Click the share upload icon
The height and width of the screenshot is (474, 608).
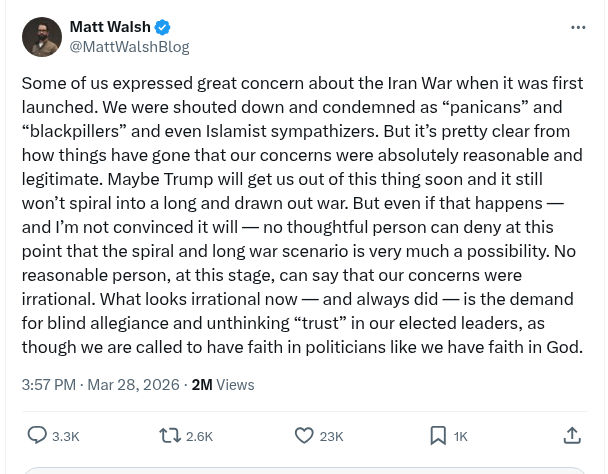click(572, 435)
